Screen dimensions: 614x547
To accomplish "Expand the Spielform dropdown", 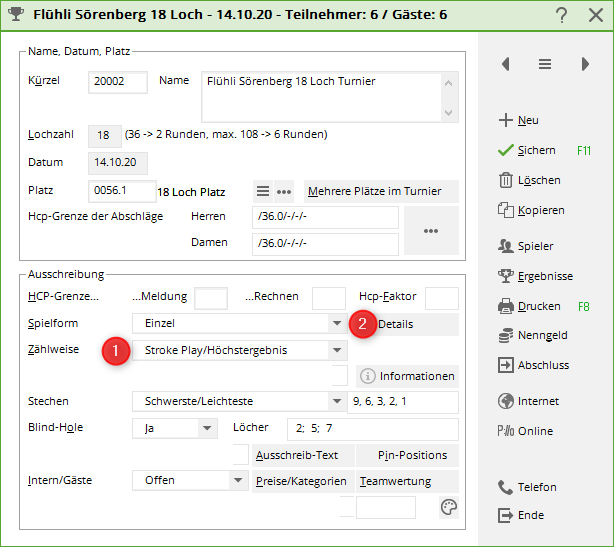I will click(x=337, y=324).
